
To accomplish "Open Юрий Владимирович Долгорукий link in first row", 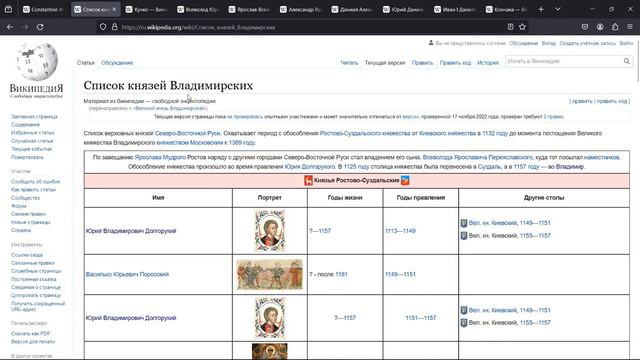I will 131,231.
